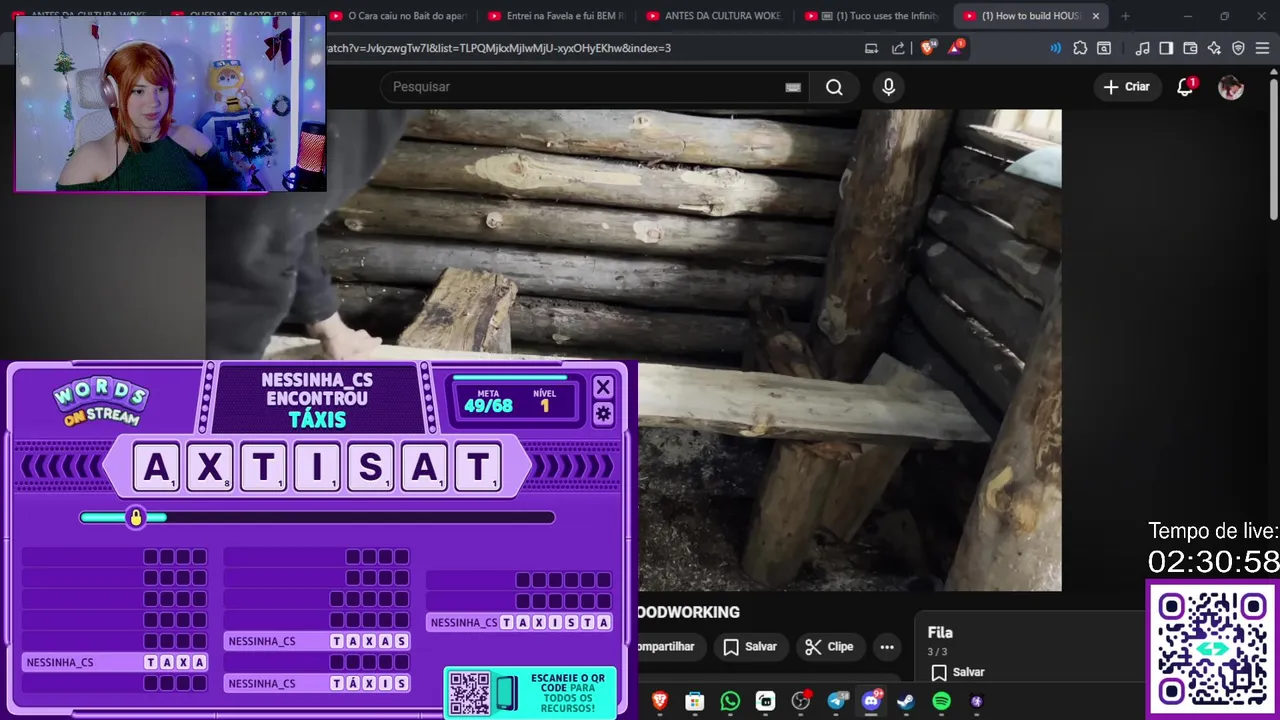Open more actions three-dot menu
This screenshot has height=720, width=1280.
(887, 647)
